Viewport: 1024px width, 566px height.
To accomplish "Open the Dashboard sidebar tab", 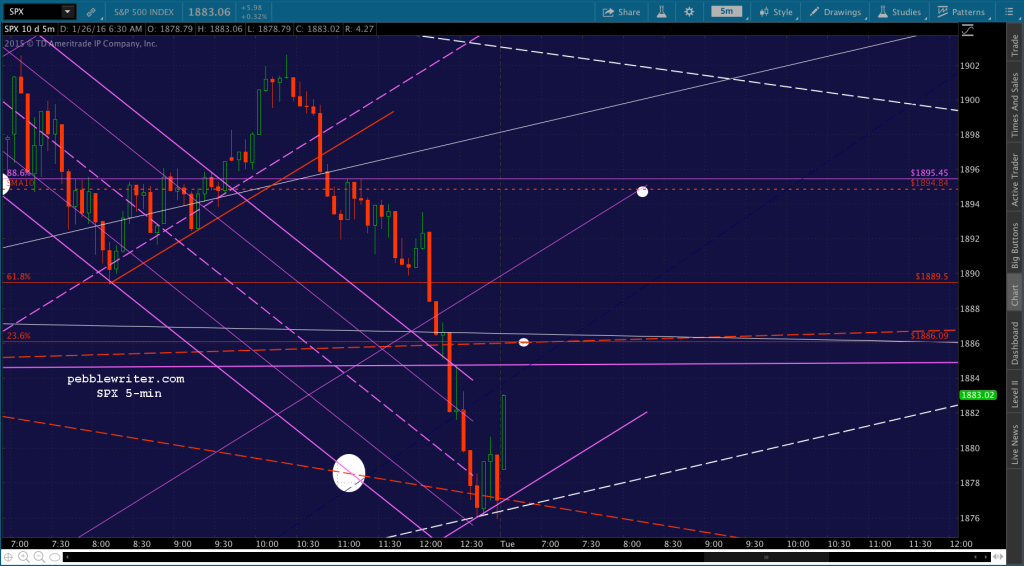I will [x=1015, y=343].
